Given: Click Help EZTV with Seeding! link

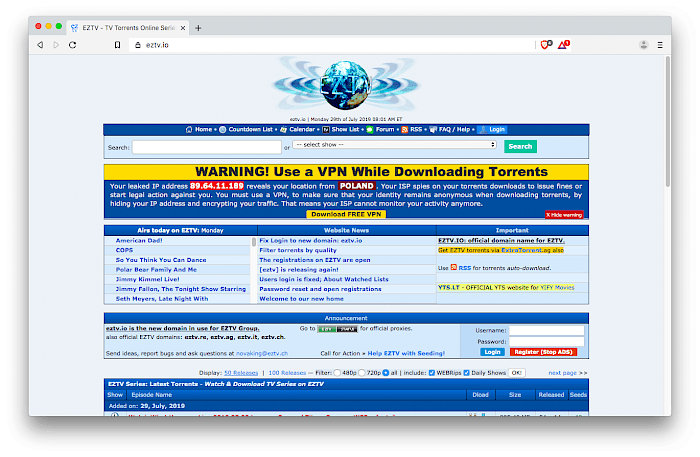Looking at the screenshot, I should [x=406, y=353].
